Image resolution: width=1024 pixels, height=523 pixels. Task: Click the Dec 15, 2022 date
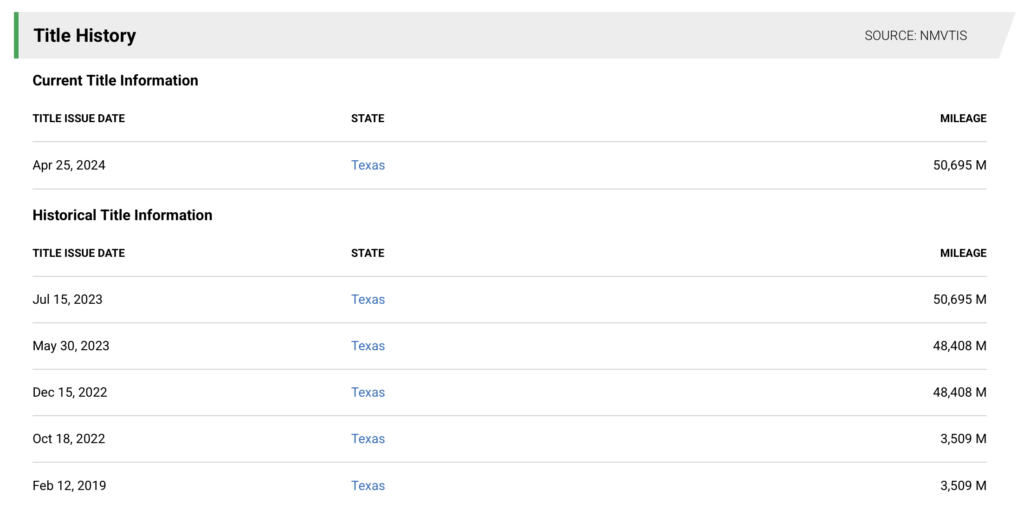(x=69, y=392)
